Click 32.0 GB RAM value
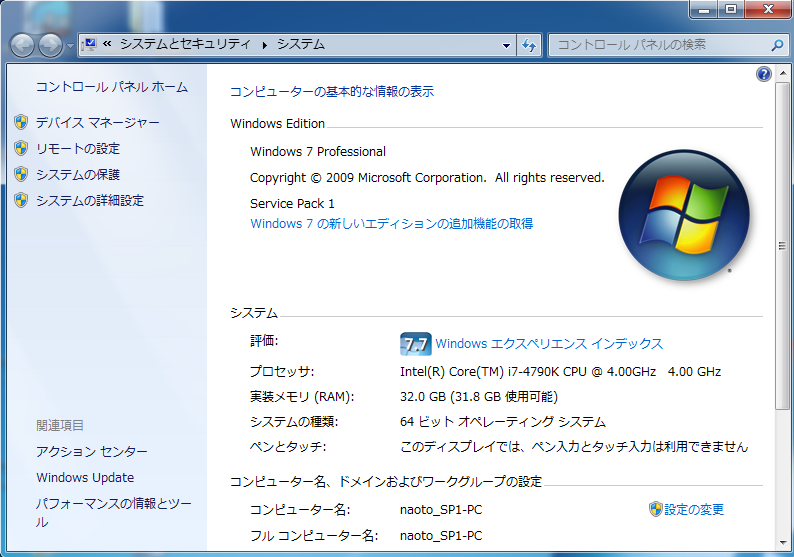The width and height of the screenshot is (794, 557). click(479, 396)
